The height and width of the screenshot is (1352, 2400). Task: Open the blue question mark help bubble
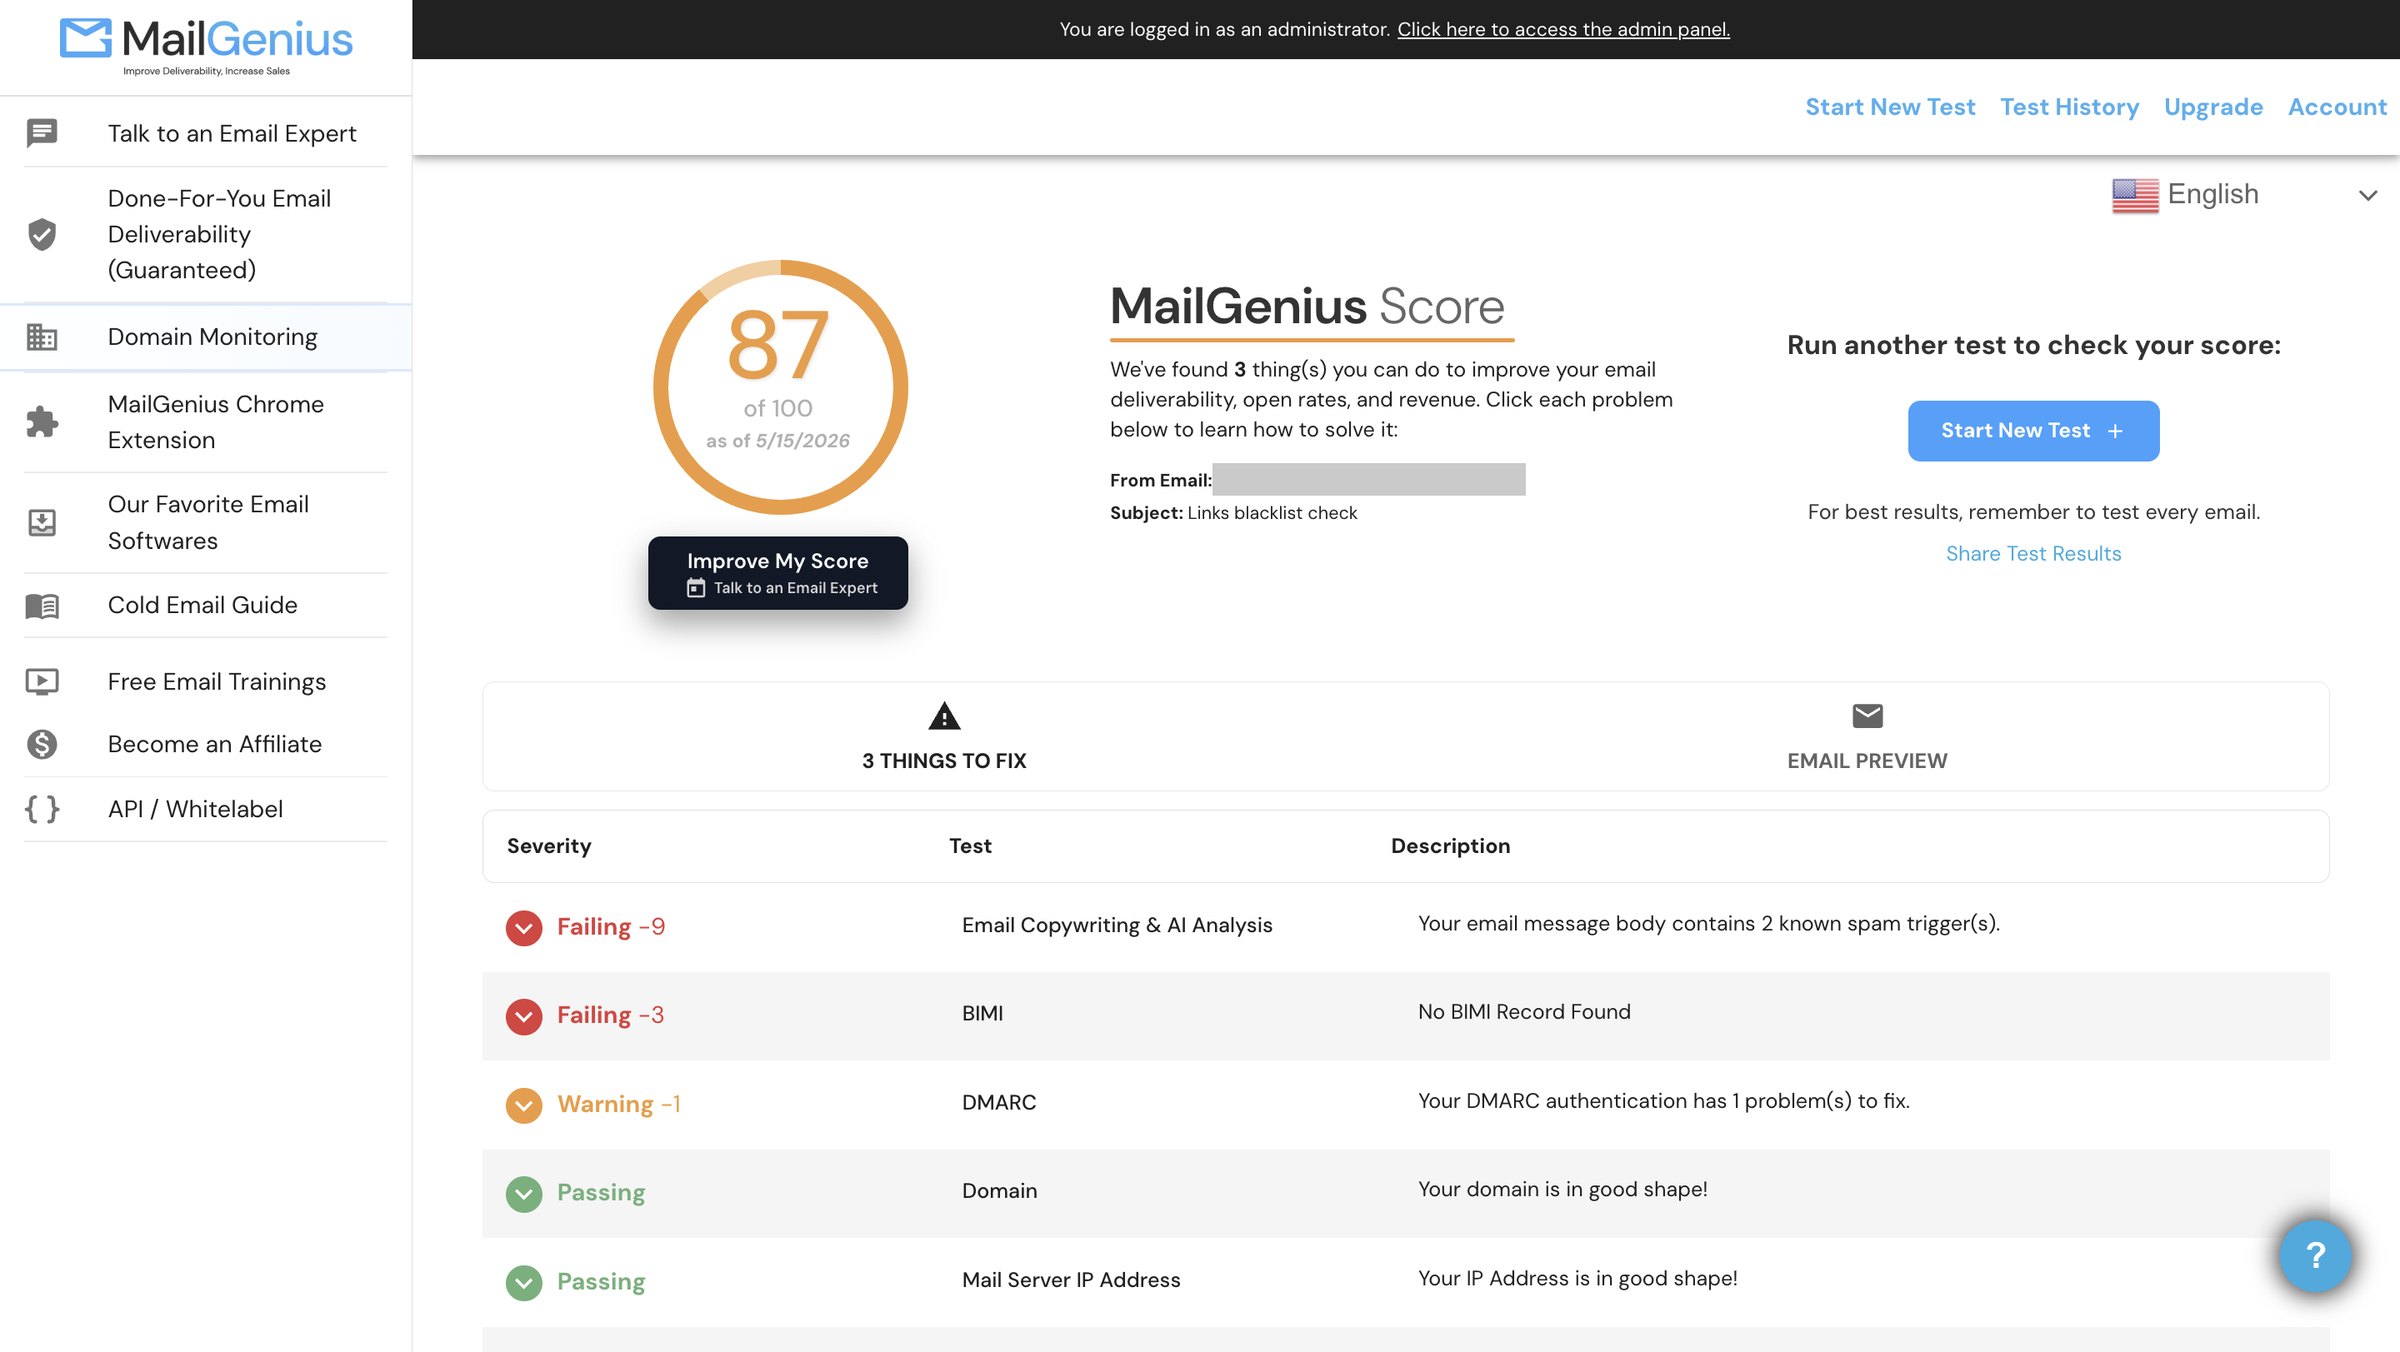coord(2315,1255)
